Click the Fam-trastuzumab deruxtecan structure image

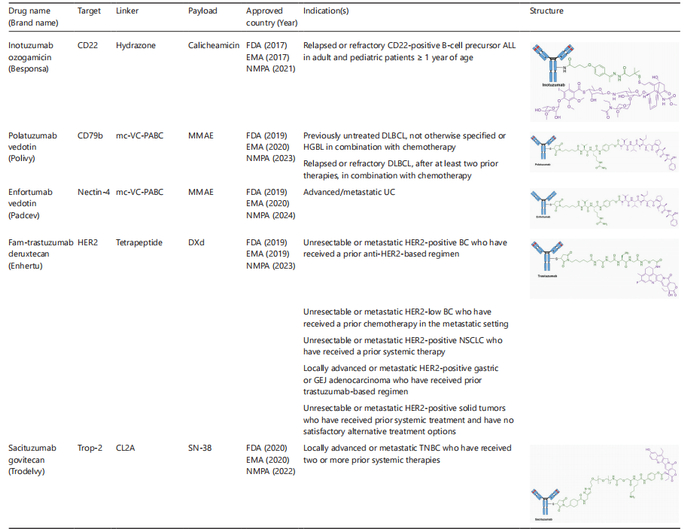(604, 269)
